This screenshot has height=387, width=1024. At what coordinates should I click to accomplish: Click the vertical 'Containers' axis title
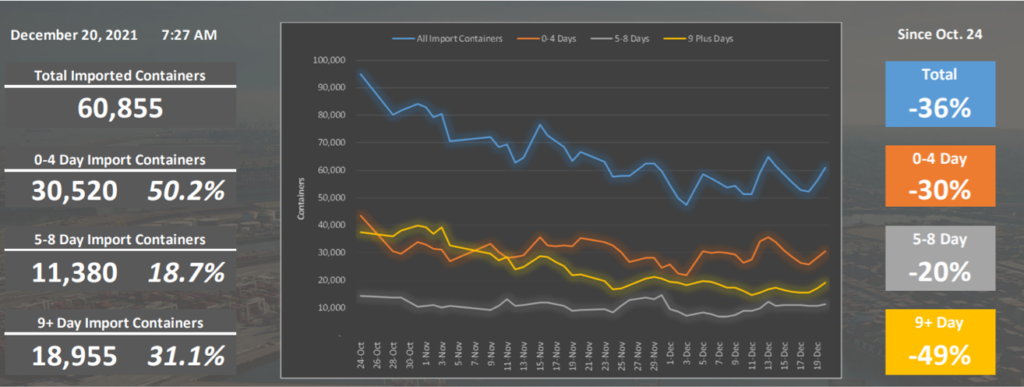coord(302,198)
